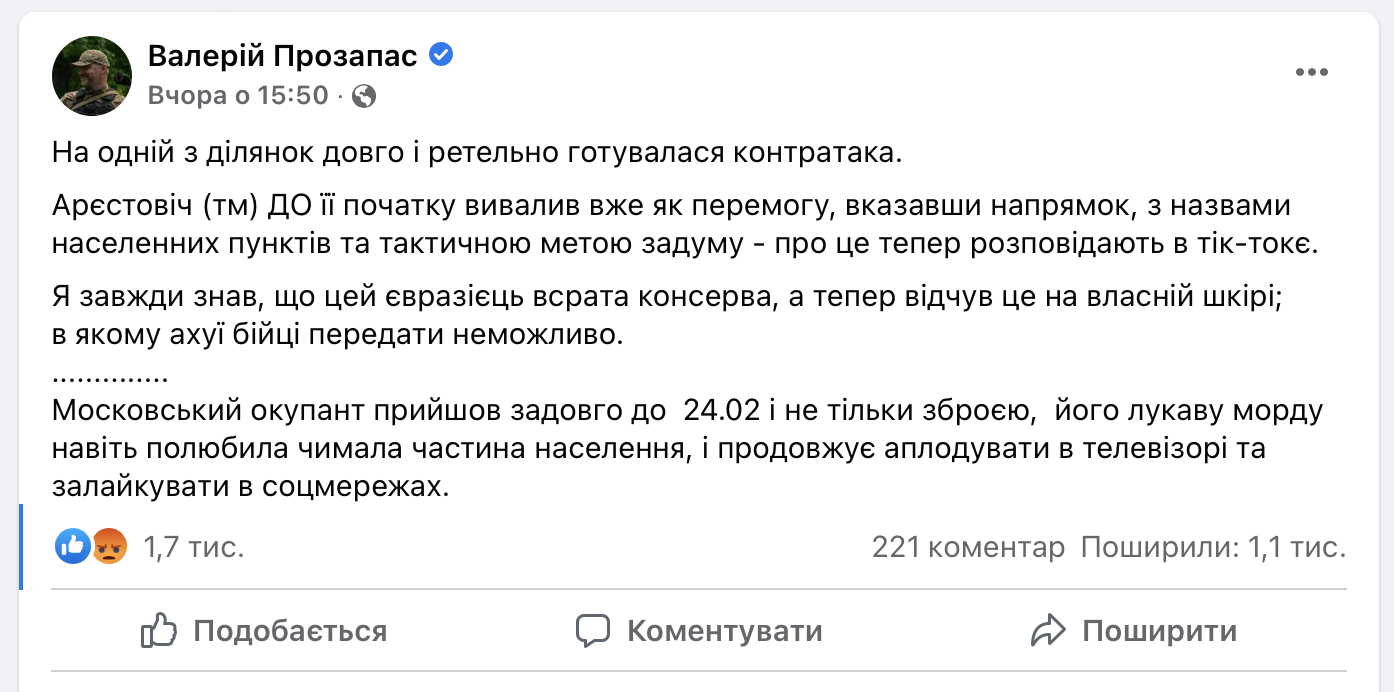View the Поширили: 1,1 тис. shares list
Screen dimensions: 1394x692
[1213, 547]
